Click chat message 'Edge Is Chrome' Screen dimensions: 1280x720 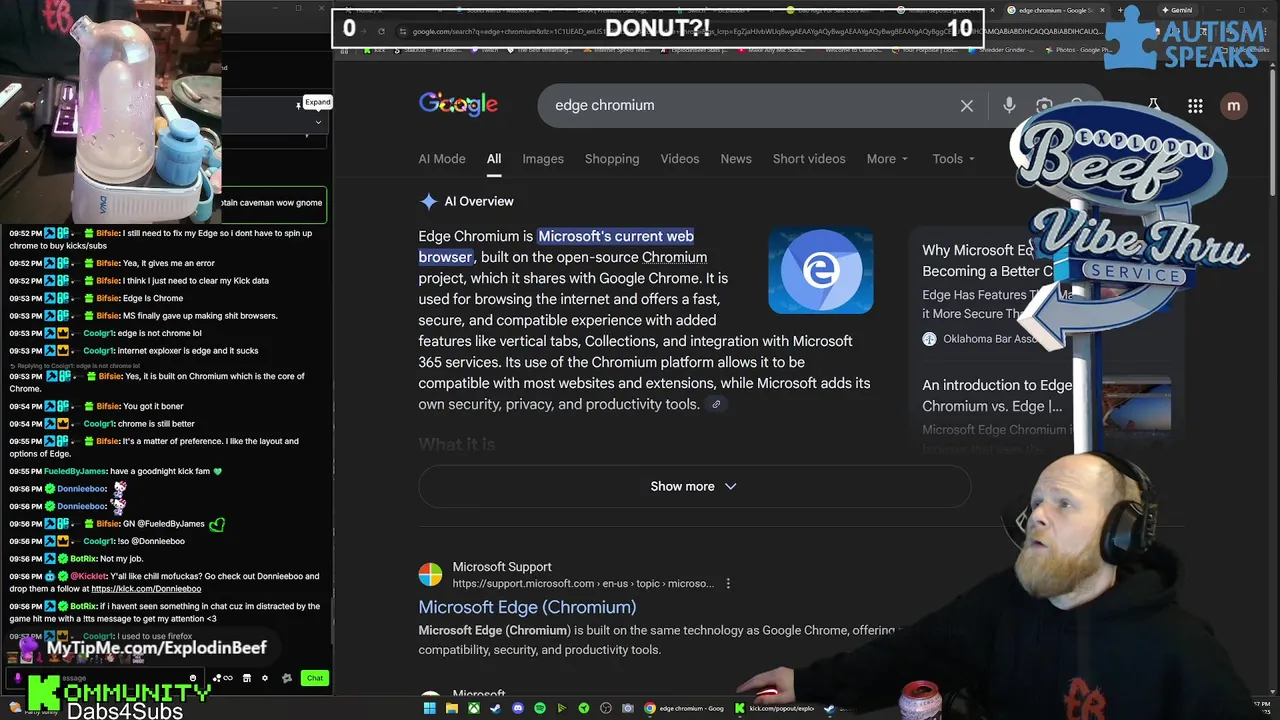153,298
